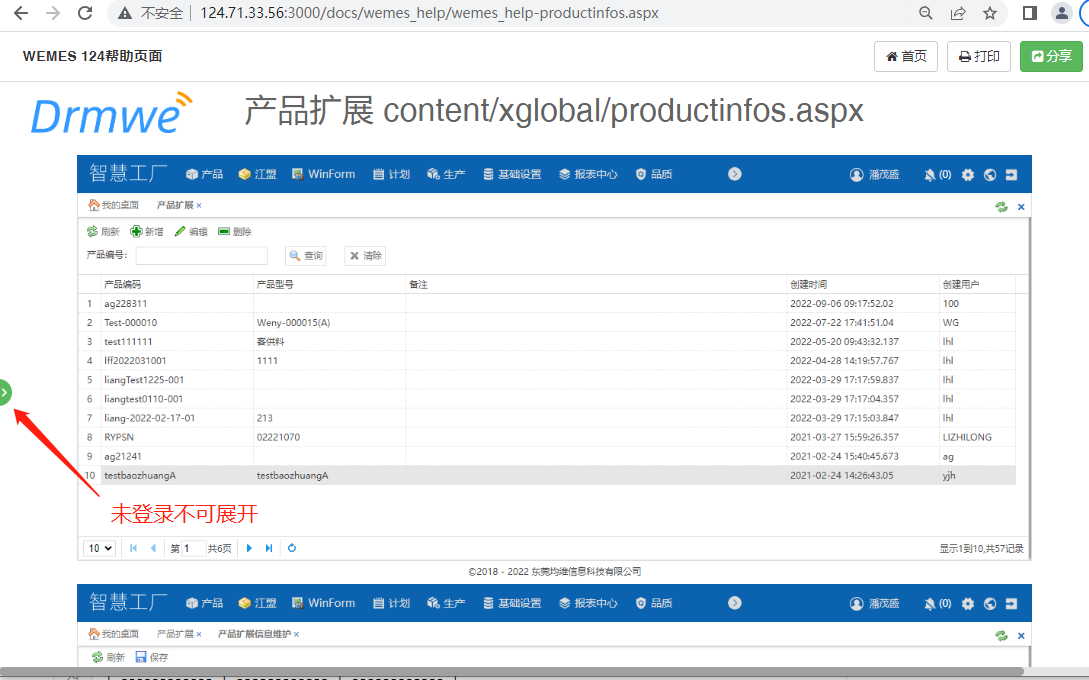Click the pagination refresh icon
Viewport: 1089px width, 680px height.
[292, 548]
